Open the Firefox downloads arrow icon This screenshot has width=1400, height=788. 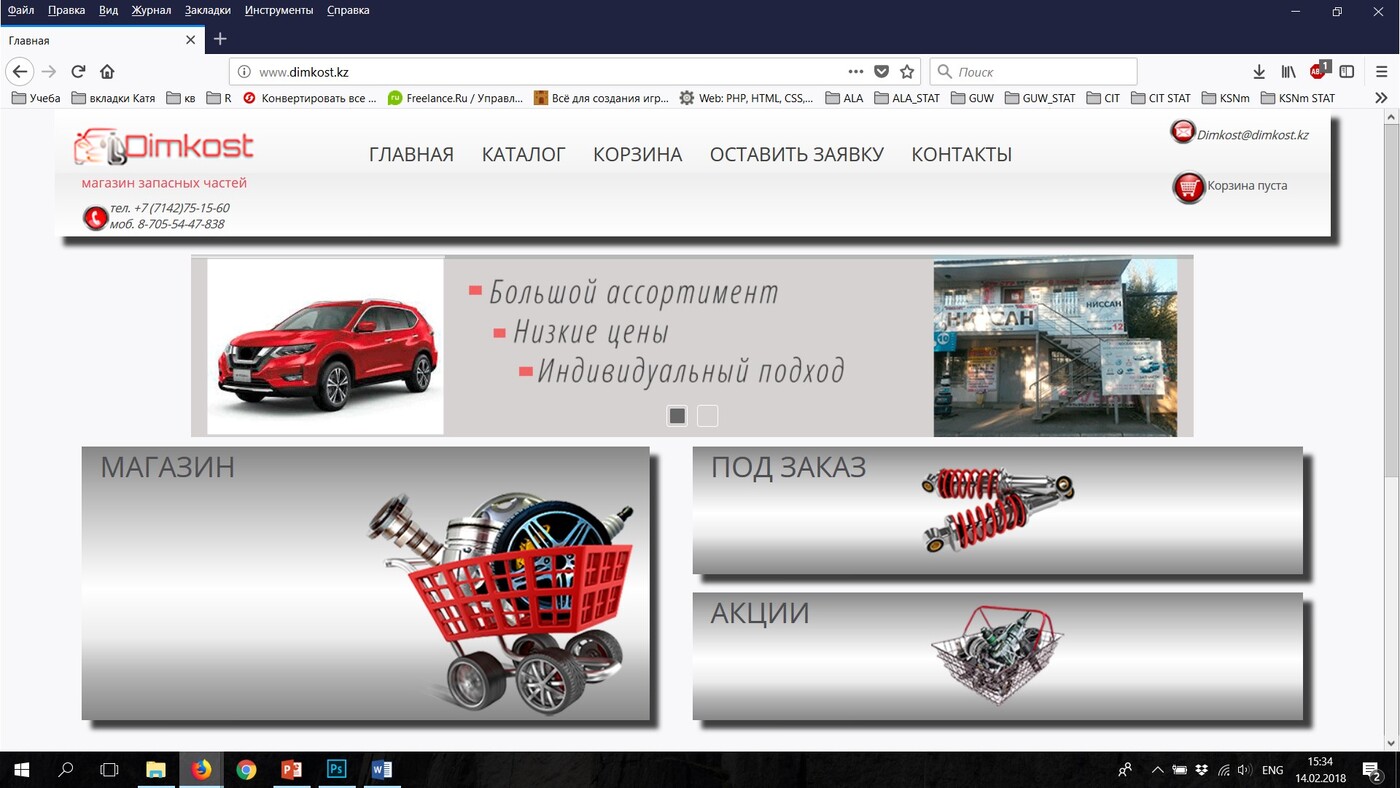1259,72
